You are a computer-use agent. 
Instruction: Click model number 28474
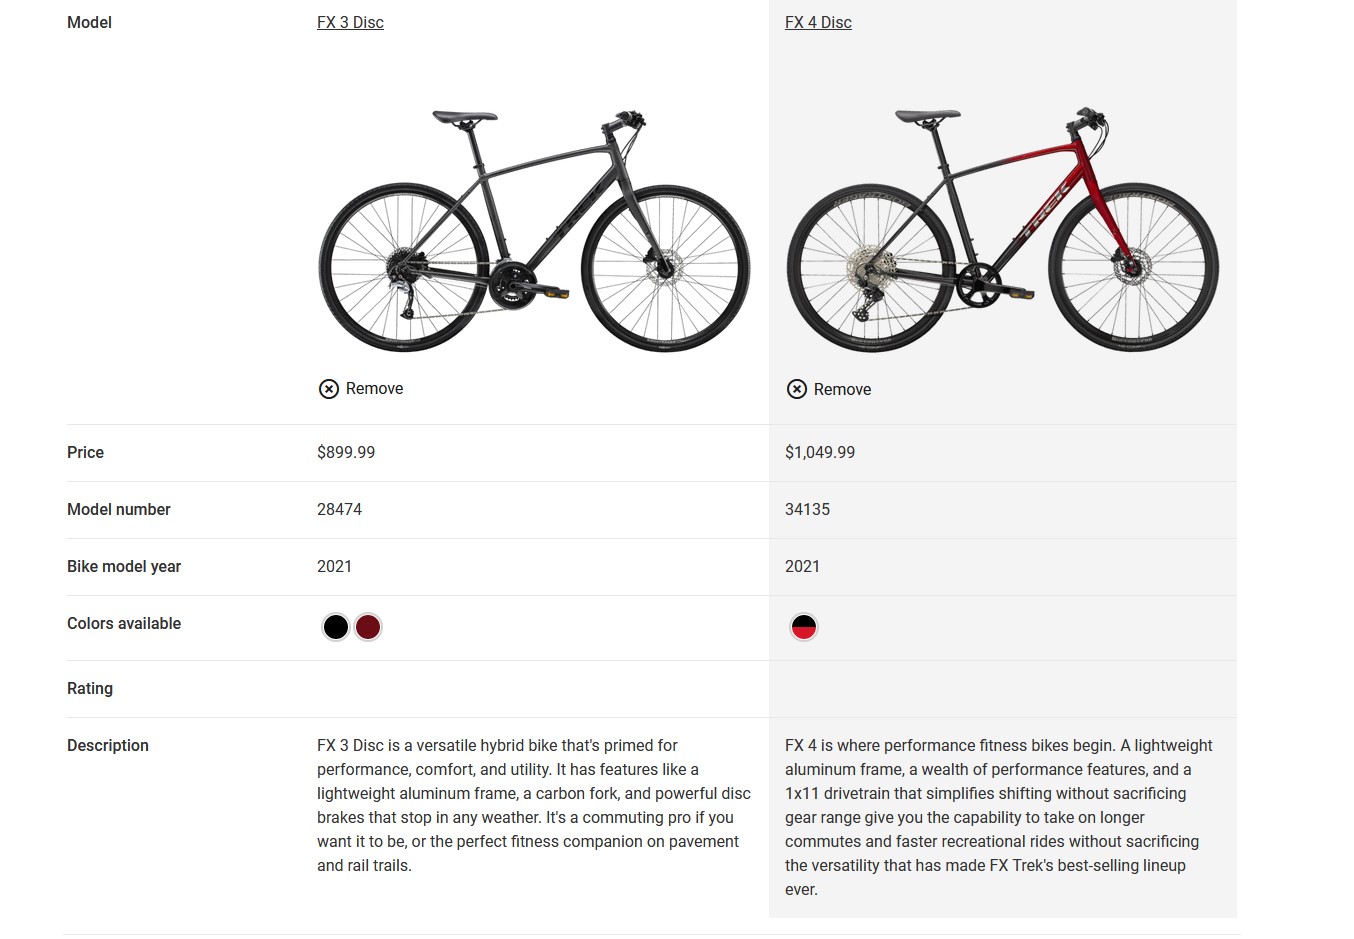[x=339, y=509]
